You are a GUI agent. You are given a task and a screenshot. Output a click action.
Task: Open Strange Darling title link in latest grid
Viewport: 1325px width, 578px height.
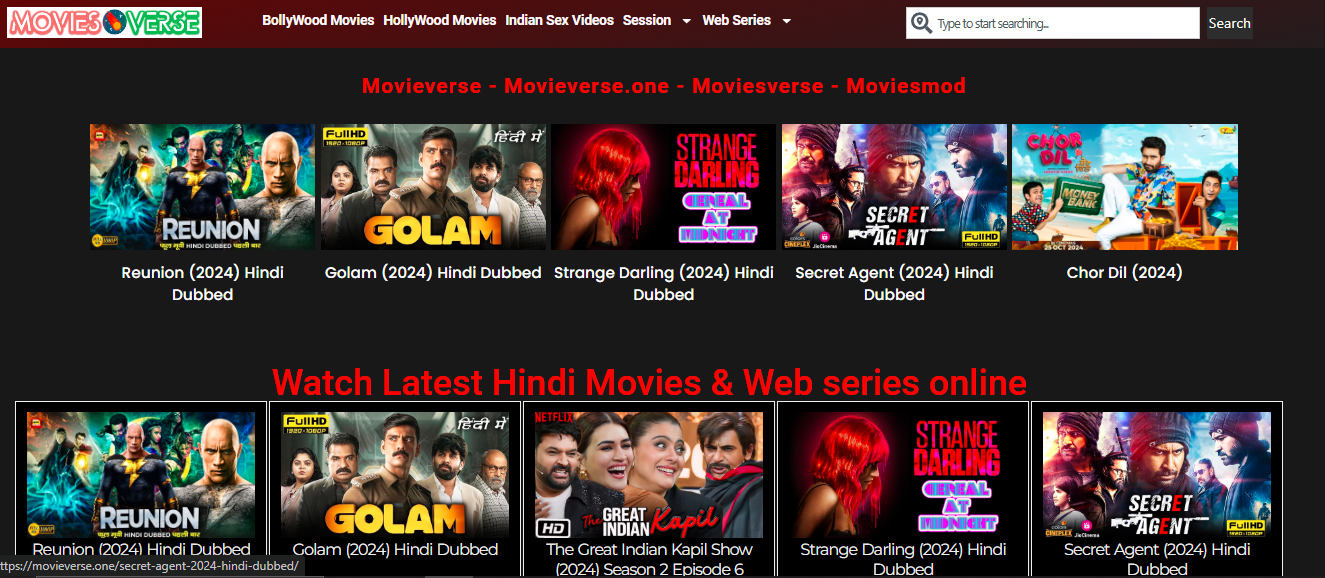(x=903, y=559)
